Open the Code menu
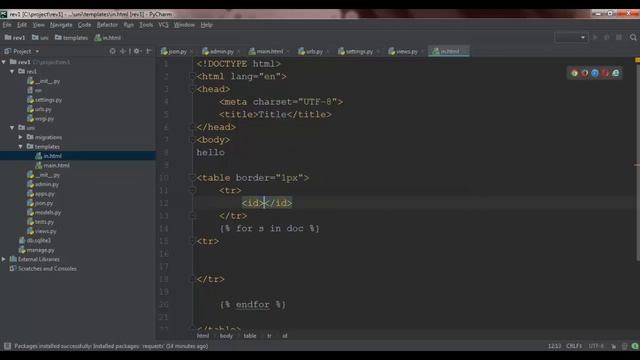The width and height of the screenshot is (640, 360). (x=84, y=25)
